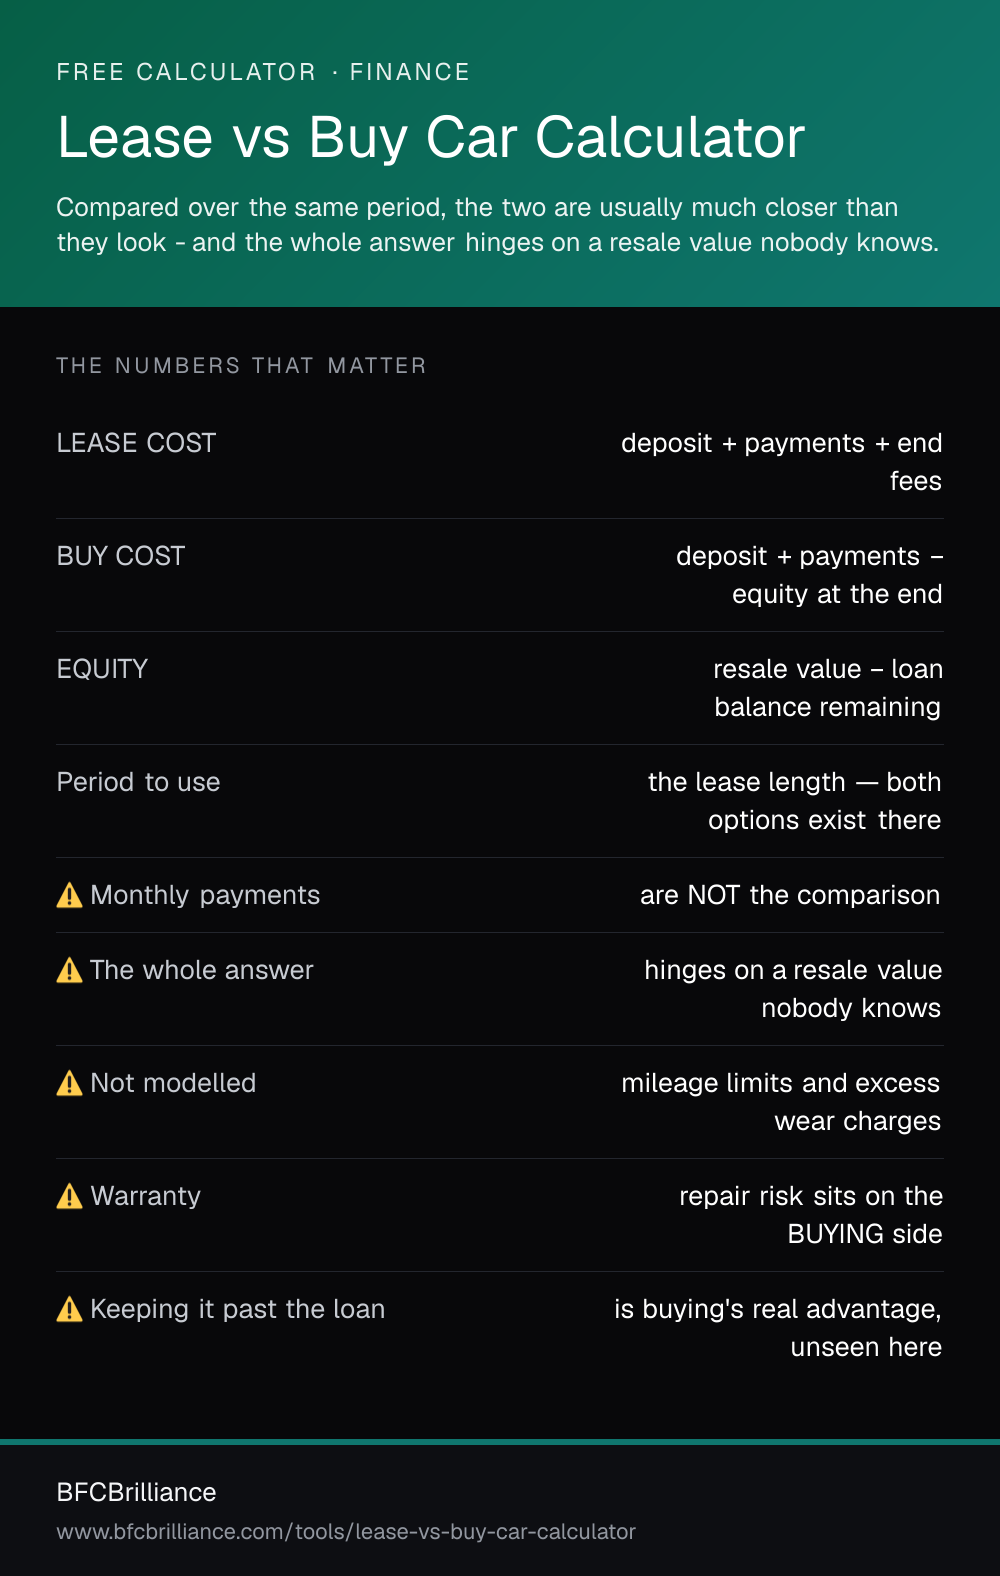Image resolution: width=1000 pixels, height=1576 pixels.
Task: Click the warning icon beside Keeping it past the loan
Action: 70,1309
